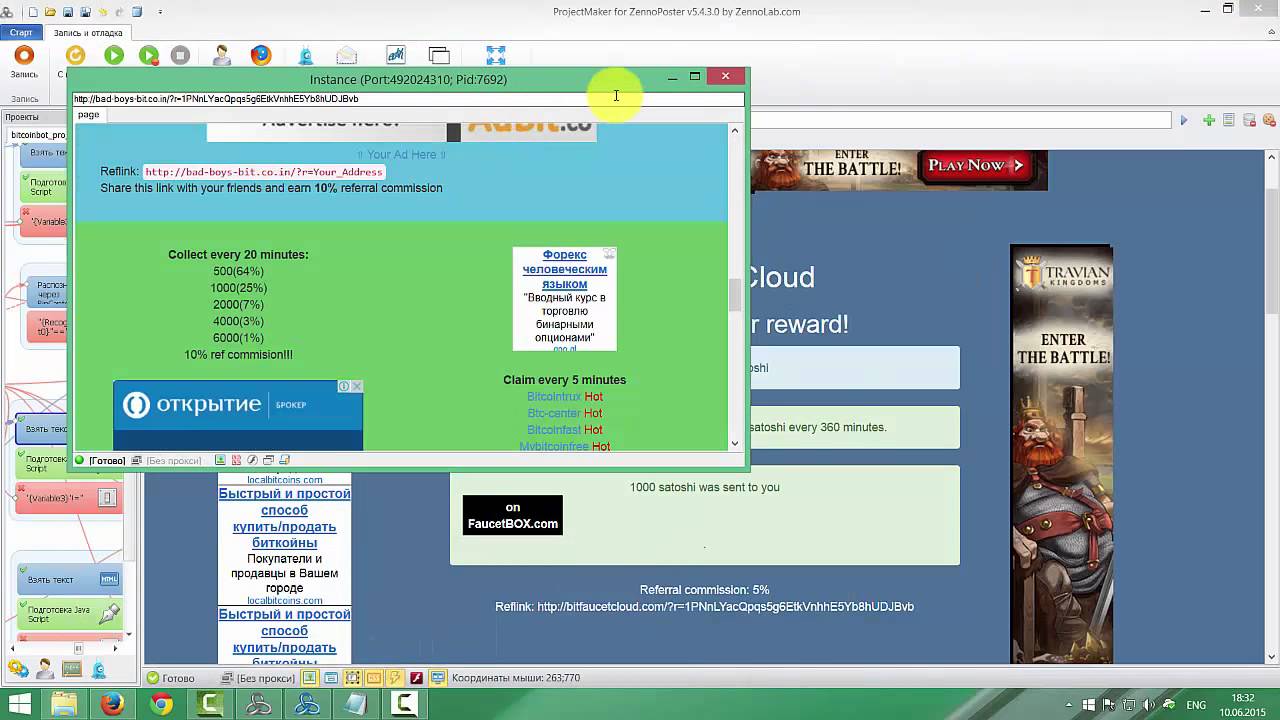The height and width of the screenshot is (720, 1280).
Task: Click the clear cookies cookie icon
Action: [1268, 121]
